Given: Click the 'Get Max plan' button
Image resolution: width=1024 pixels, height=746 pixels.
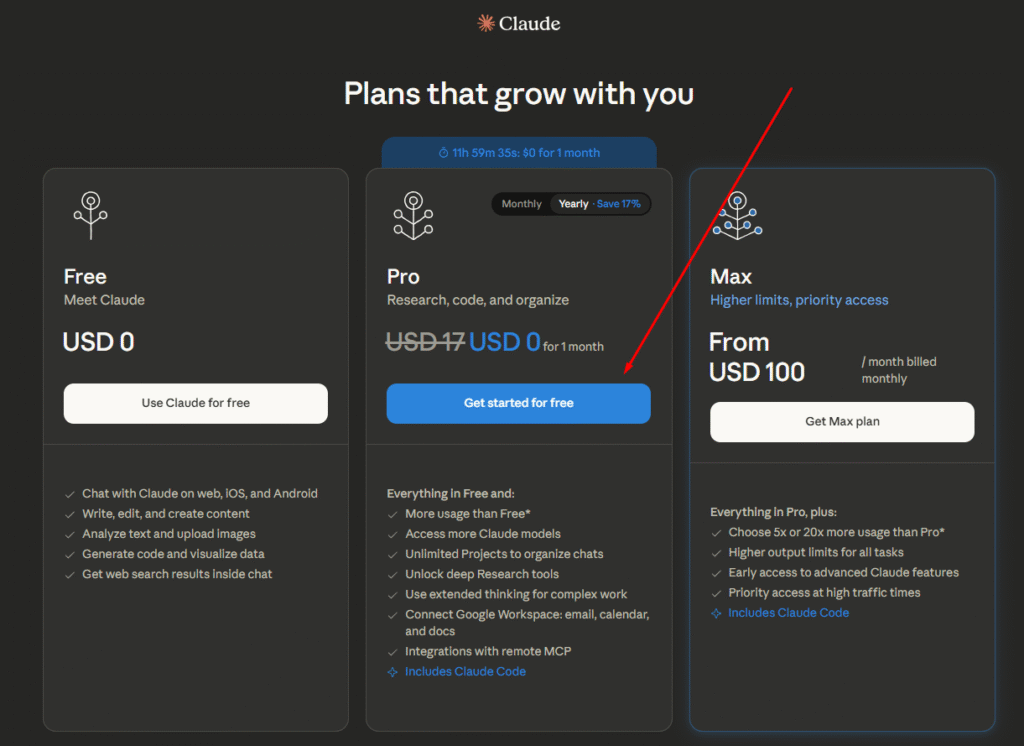Looking at the screenshot, I should [x=842, y=421].
